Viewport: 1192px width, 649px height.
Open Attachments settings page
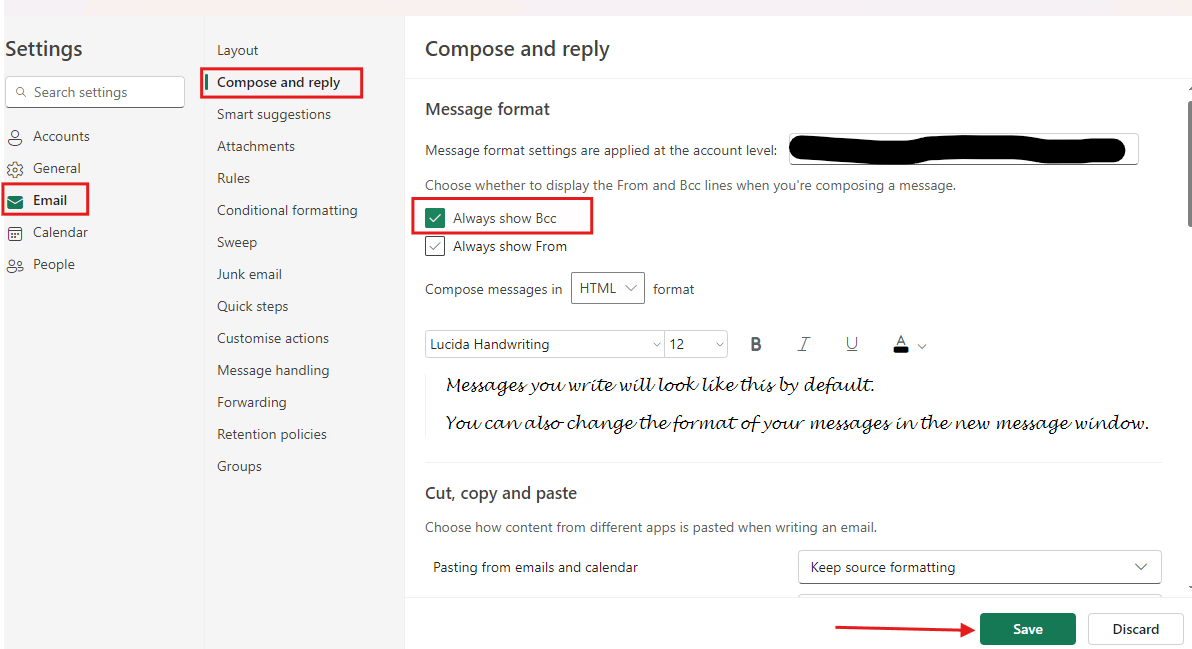pos(255,146)
